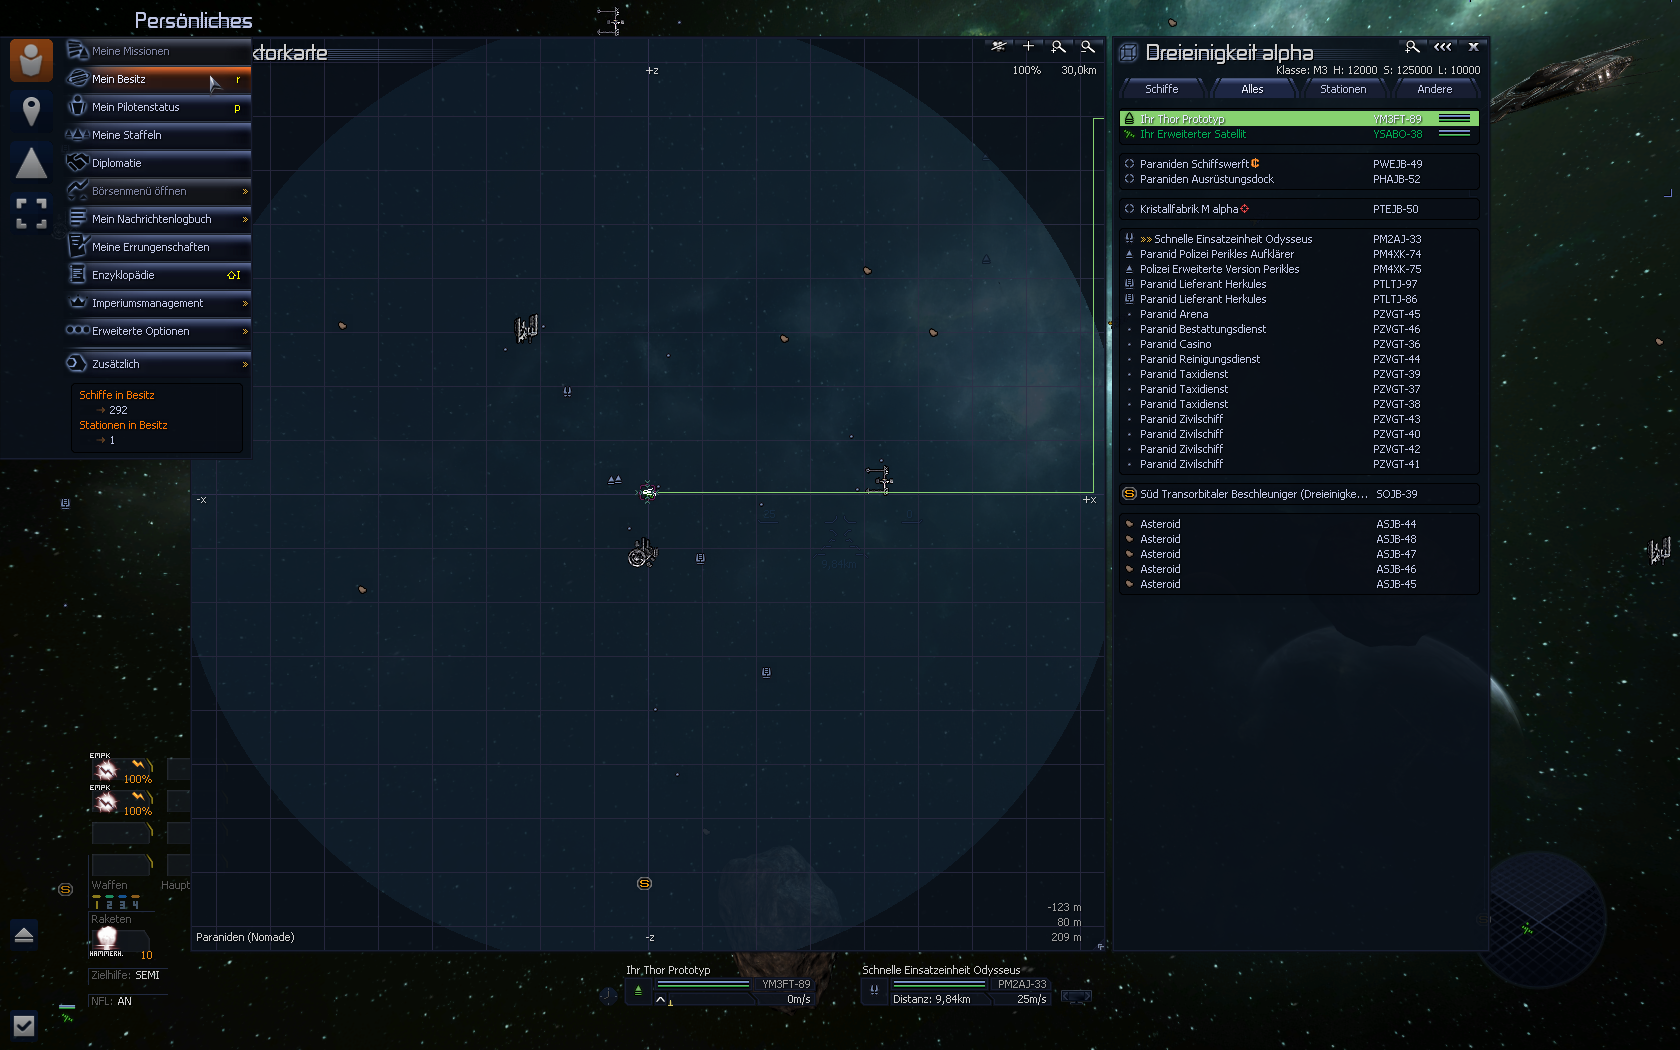Screen dimensions: 1680x1050
Task: Open the Personal pilot sidebar icon
Action: [x=31, y=60]
